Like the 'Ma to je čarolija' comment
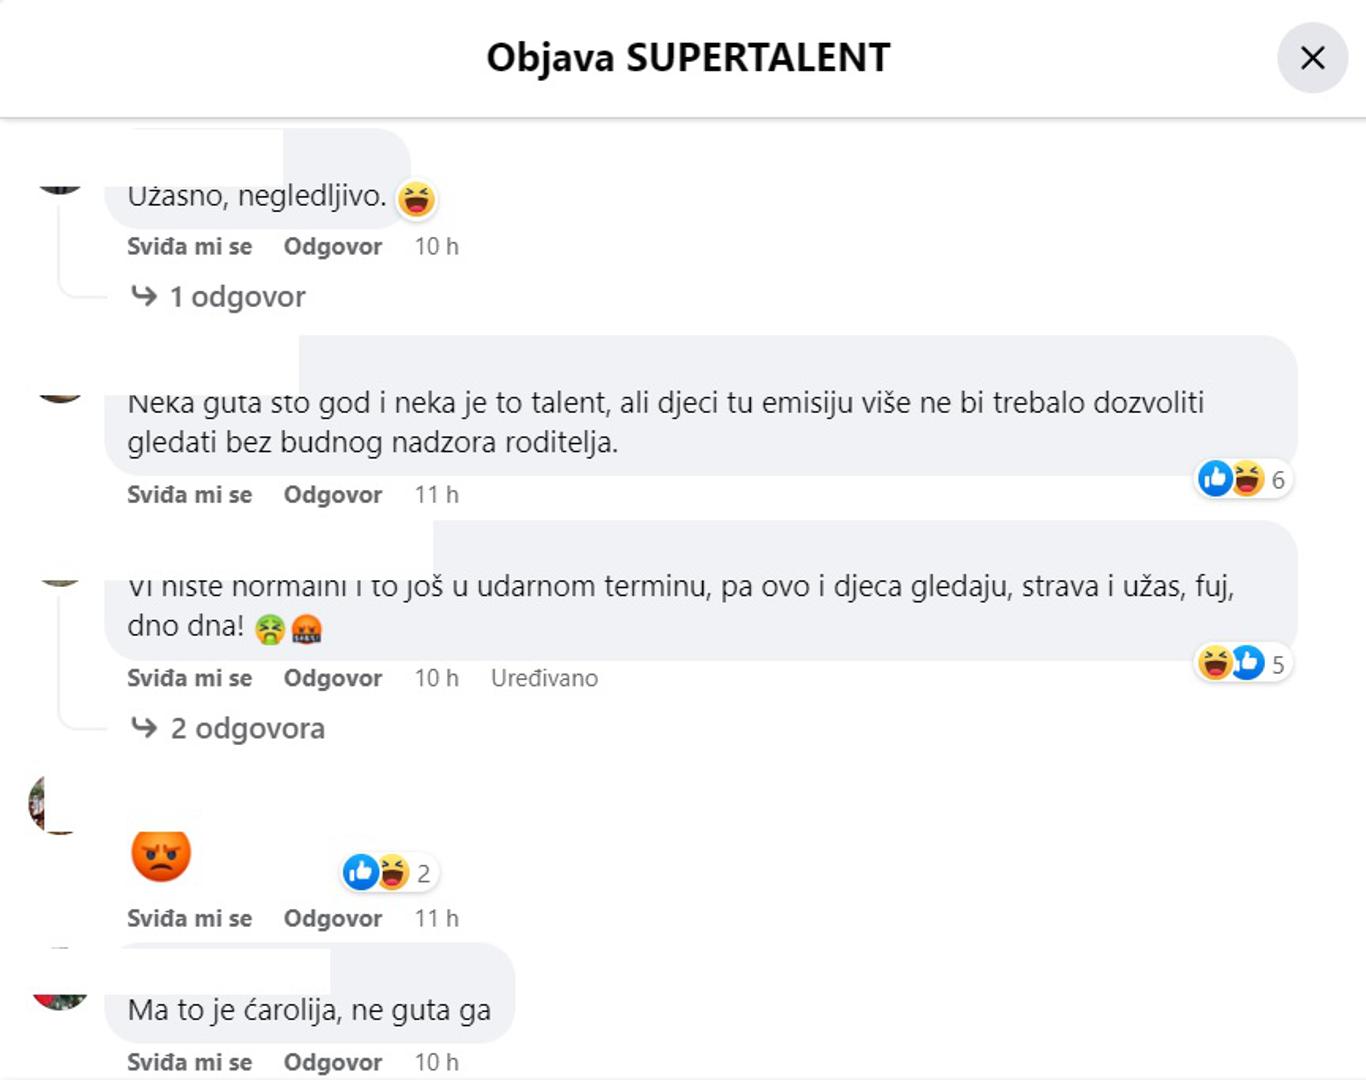The width and height of the screenshot is (1366, 1080). tap(189, 1062)
